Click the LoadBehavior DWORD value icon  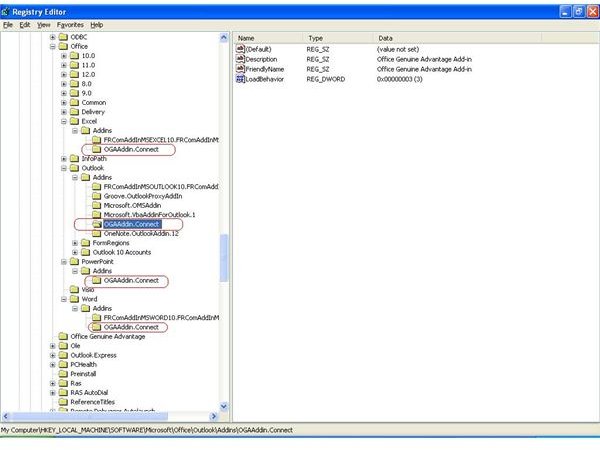point(240,79)
